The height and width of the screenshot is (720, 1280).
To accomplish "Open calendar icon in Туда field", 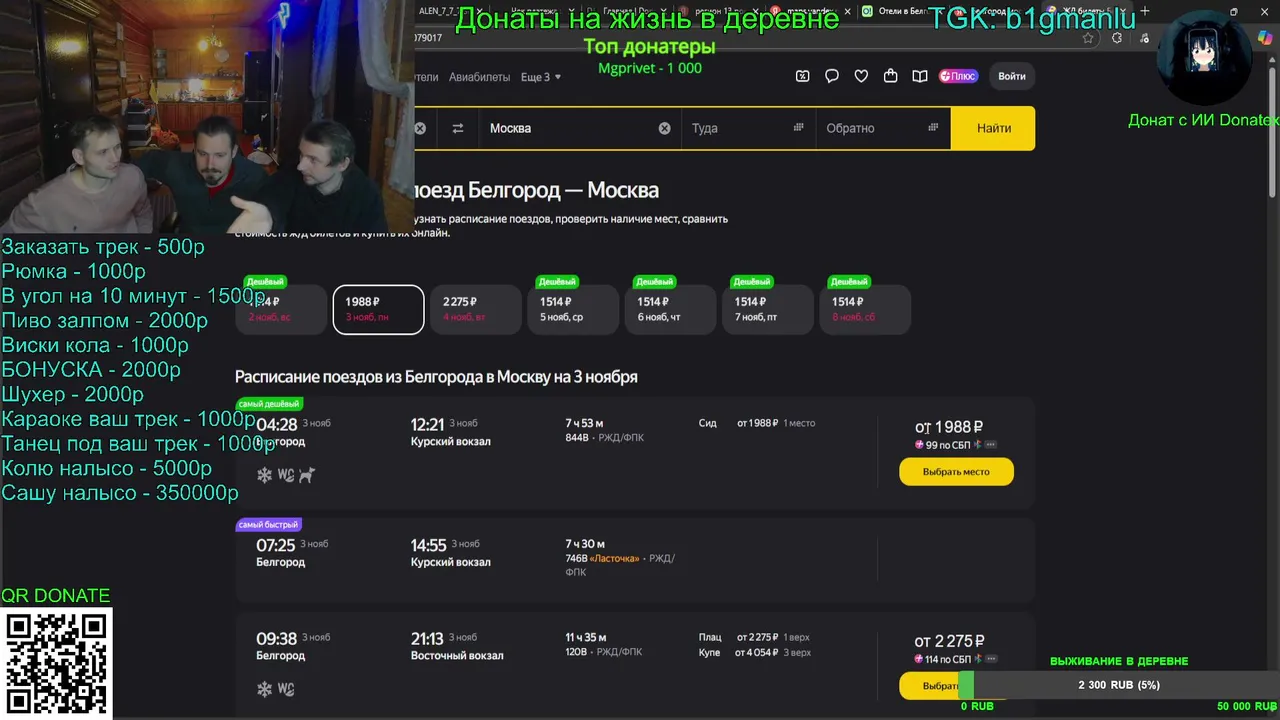I will click(x=798, y=127).
